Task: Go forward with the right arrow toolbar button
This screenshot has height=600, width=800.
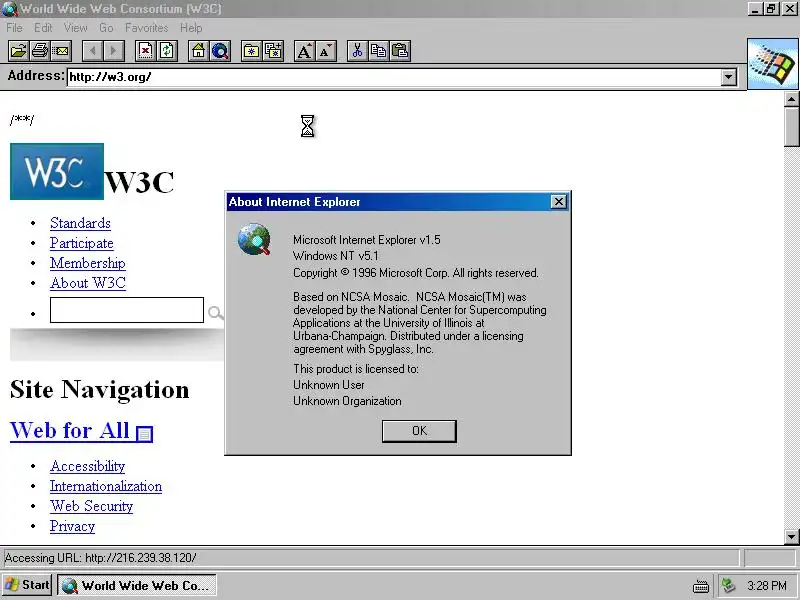Action: click(114, 51)
